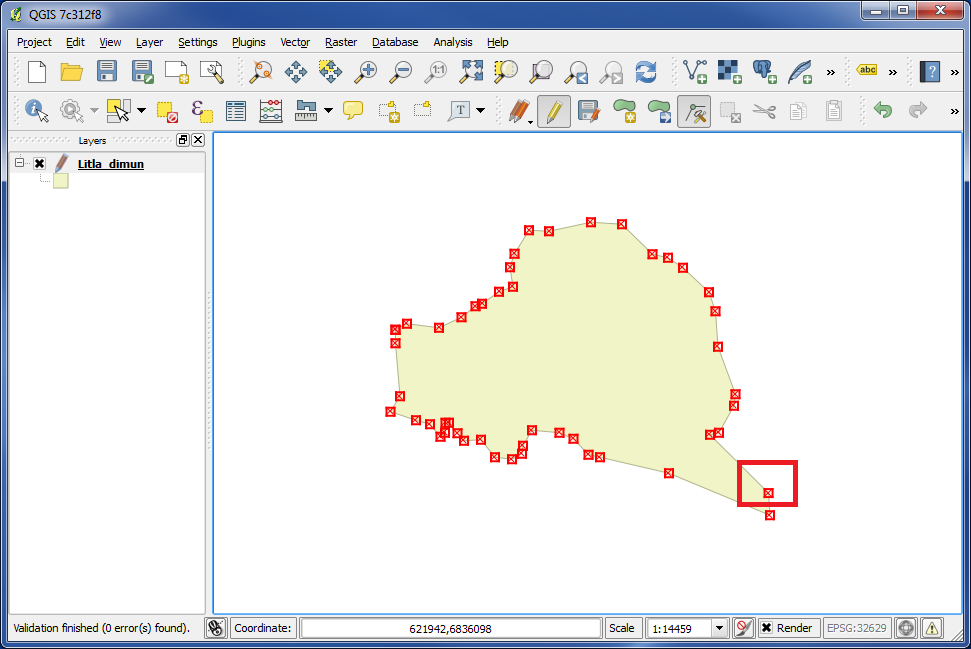Open the Project menu
The image size is (971, 649).
coord(34,42)
